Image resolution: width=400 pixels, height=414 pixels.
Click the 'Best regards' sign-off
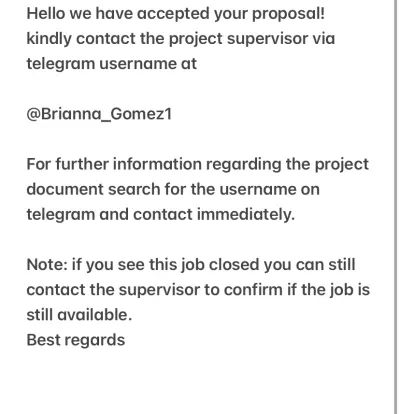pos(76,341)
